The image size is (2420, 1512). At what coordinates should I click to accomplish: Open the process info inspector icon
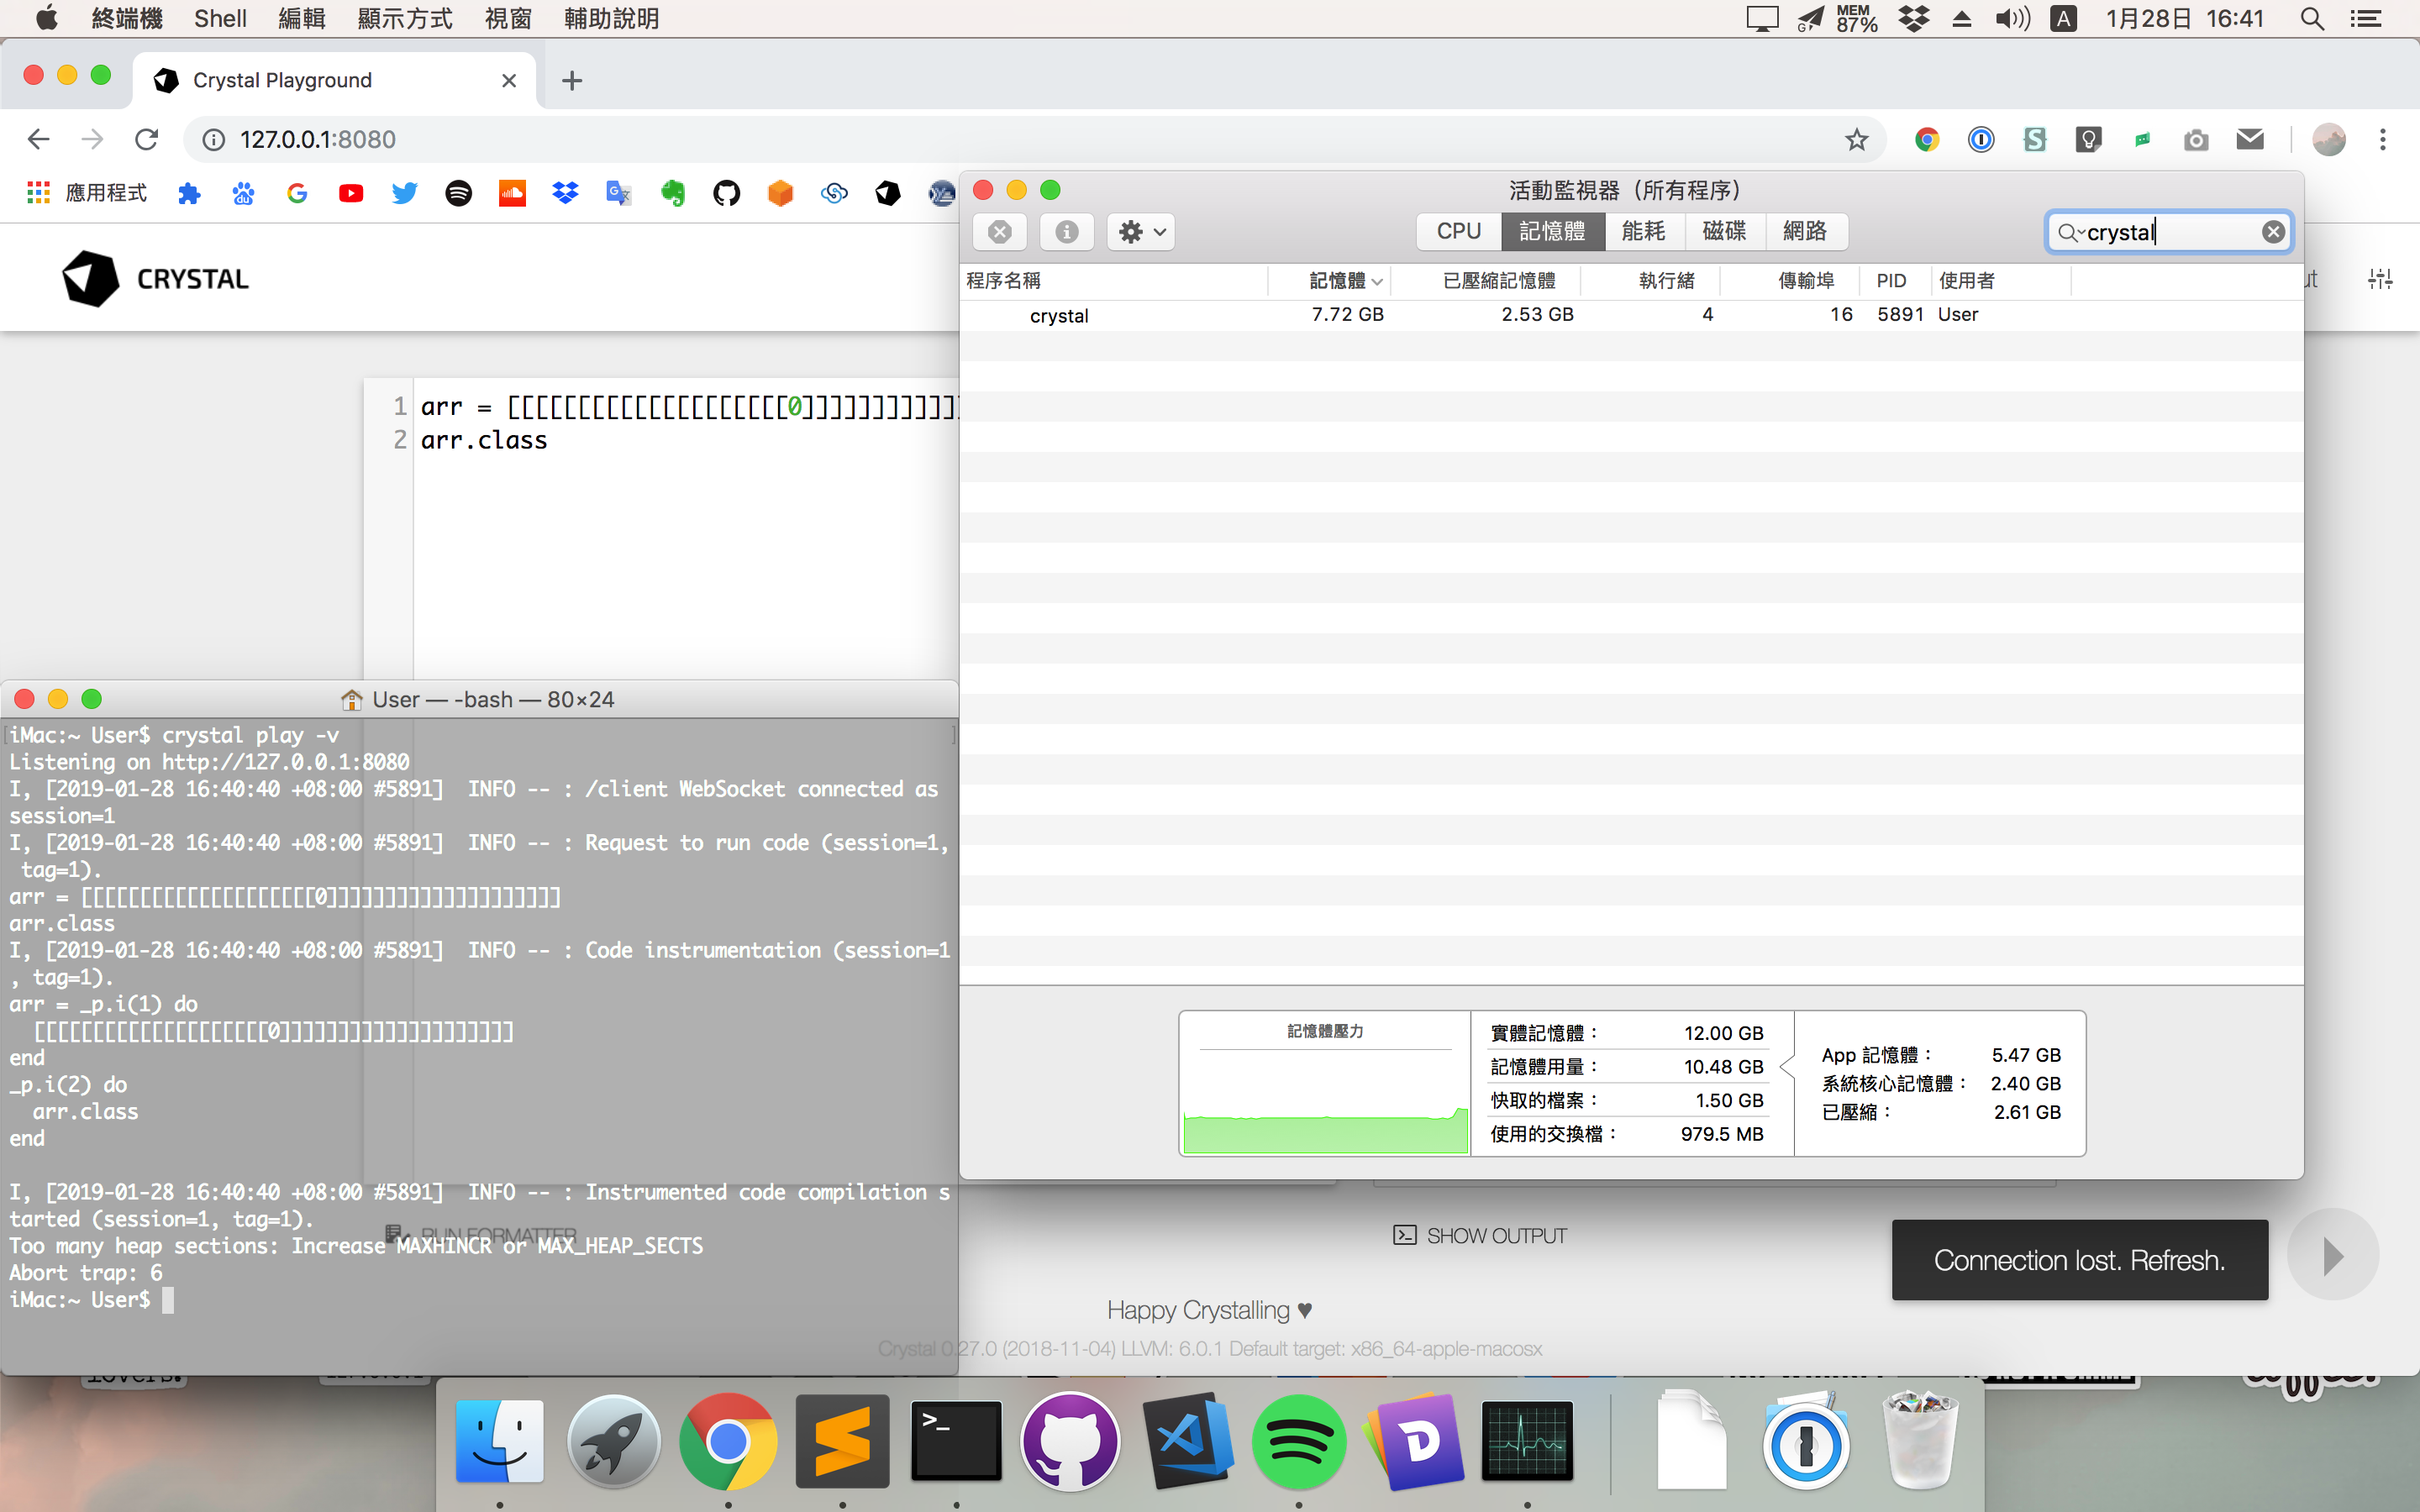[1066, 232]
